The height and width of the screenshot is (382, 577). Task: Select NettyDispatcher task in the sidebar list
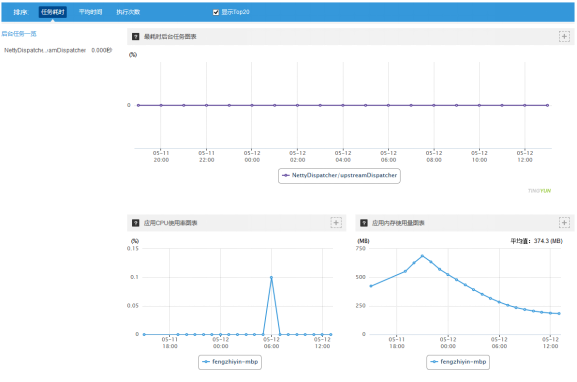coord(45,50)
